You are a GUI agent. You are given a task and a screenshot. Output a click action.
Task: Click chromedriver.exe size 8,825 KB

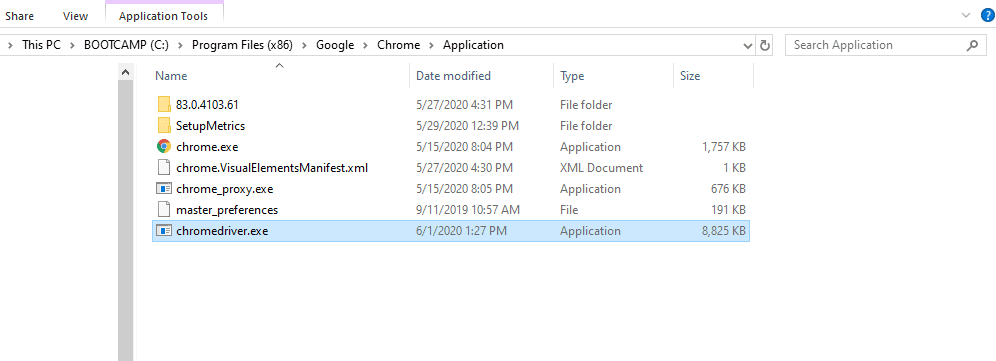tap(723, 231)
